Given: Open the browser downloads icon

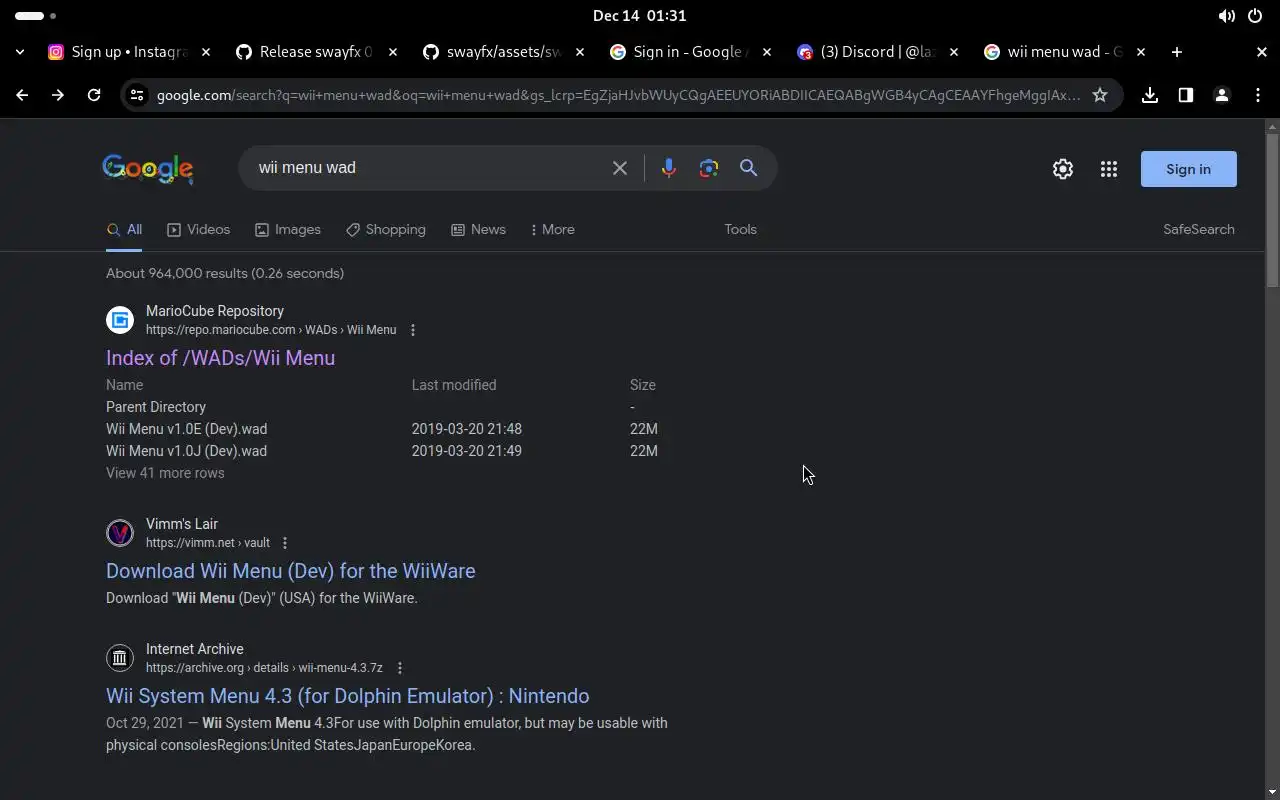Looking at the screenshot, I should pos(1150,95).
